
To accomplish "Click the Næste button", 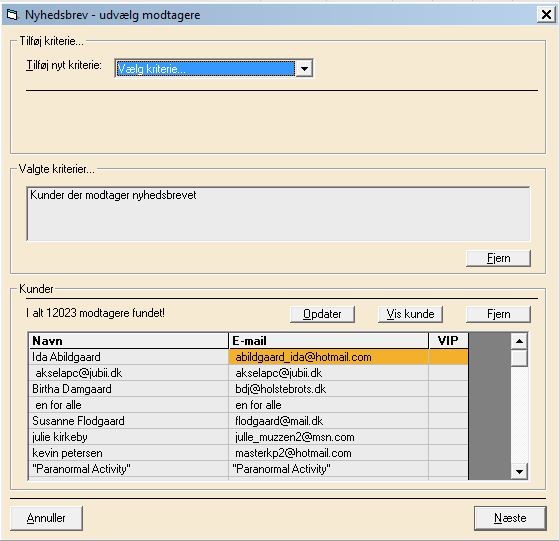I will 510,518.
